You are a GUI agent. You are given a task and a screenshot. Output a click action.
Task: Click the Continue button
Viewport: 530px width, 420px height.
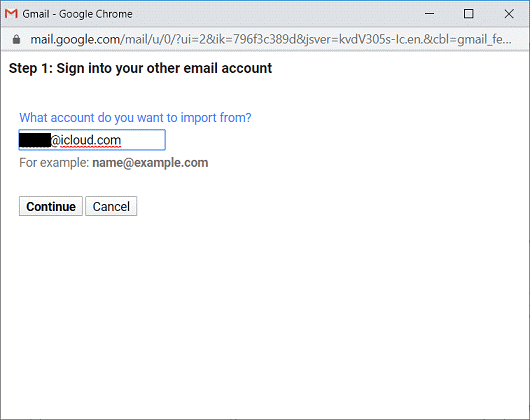click(51, 206)
